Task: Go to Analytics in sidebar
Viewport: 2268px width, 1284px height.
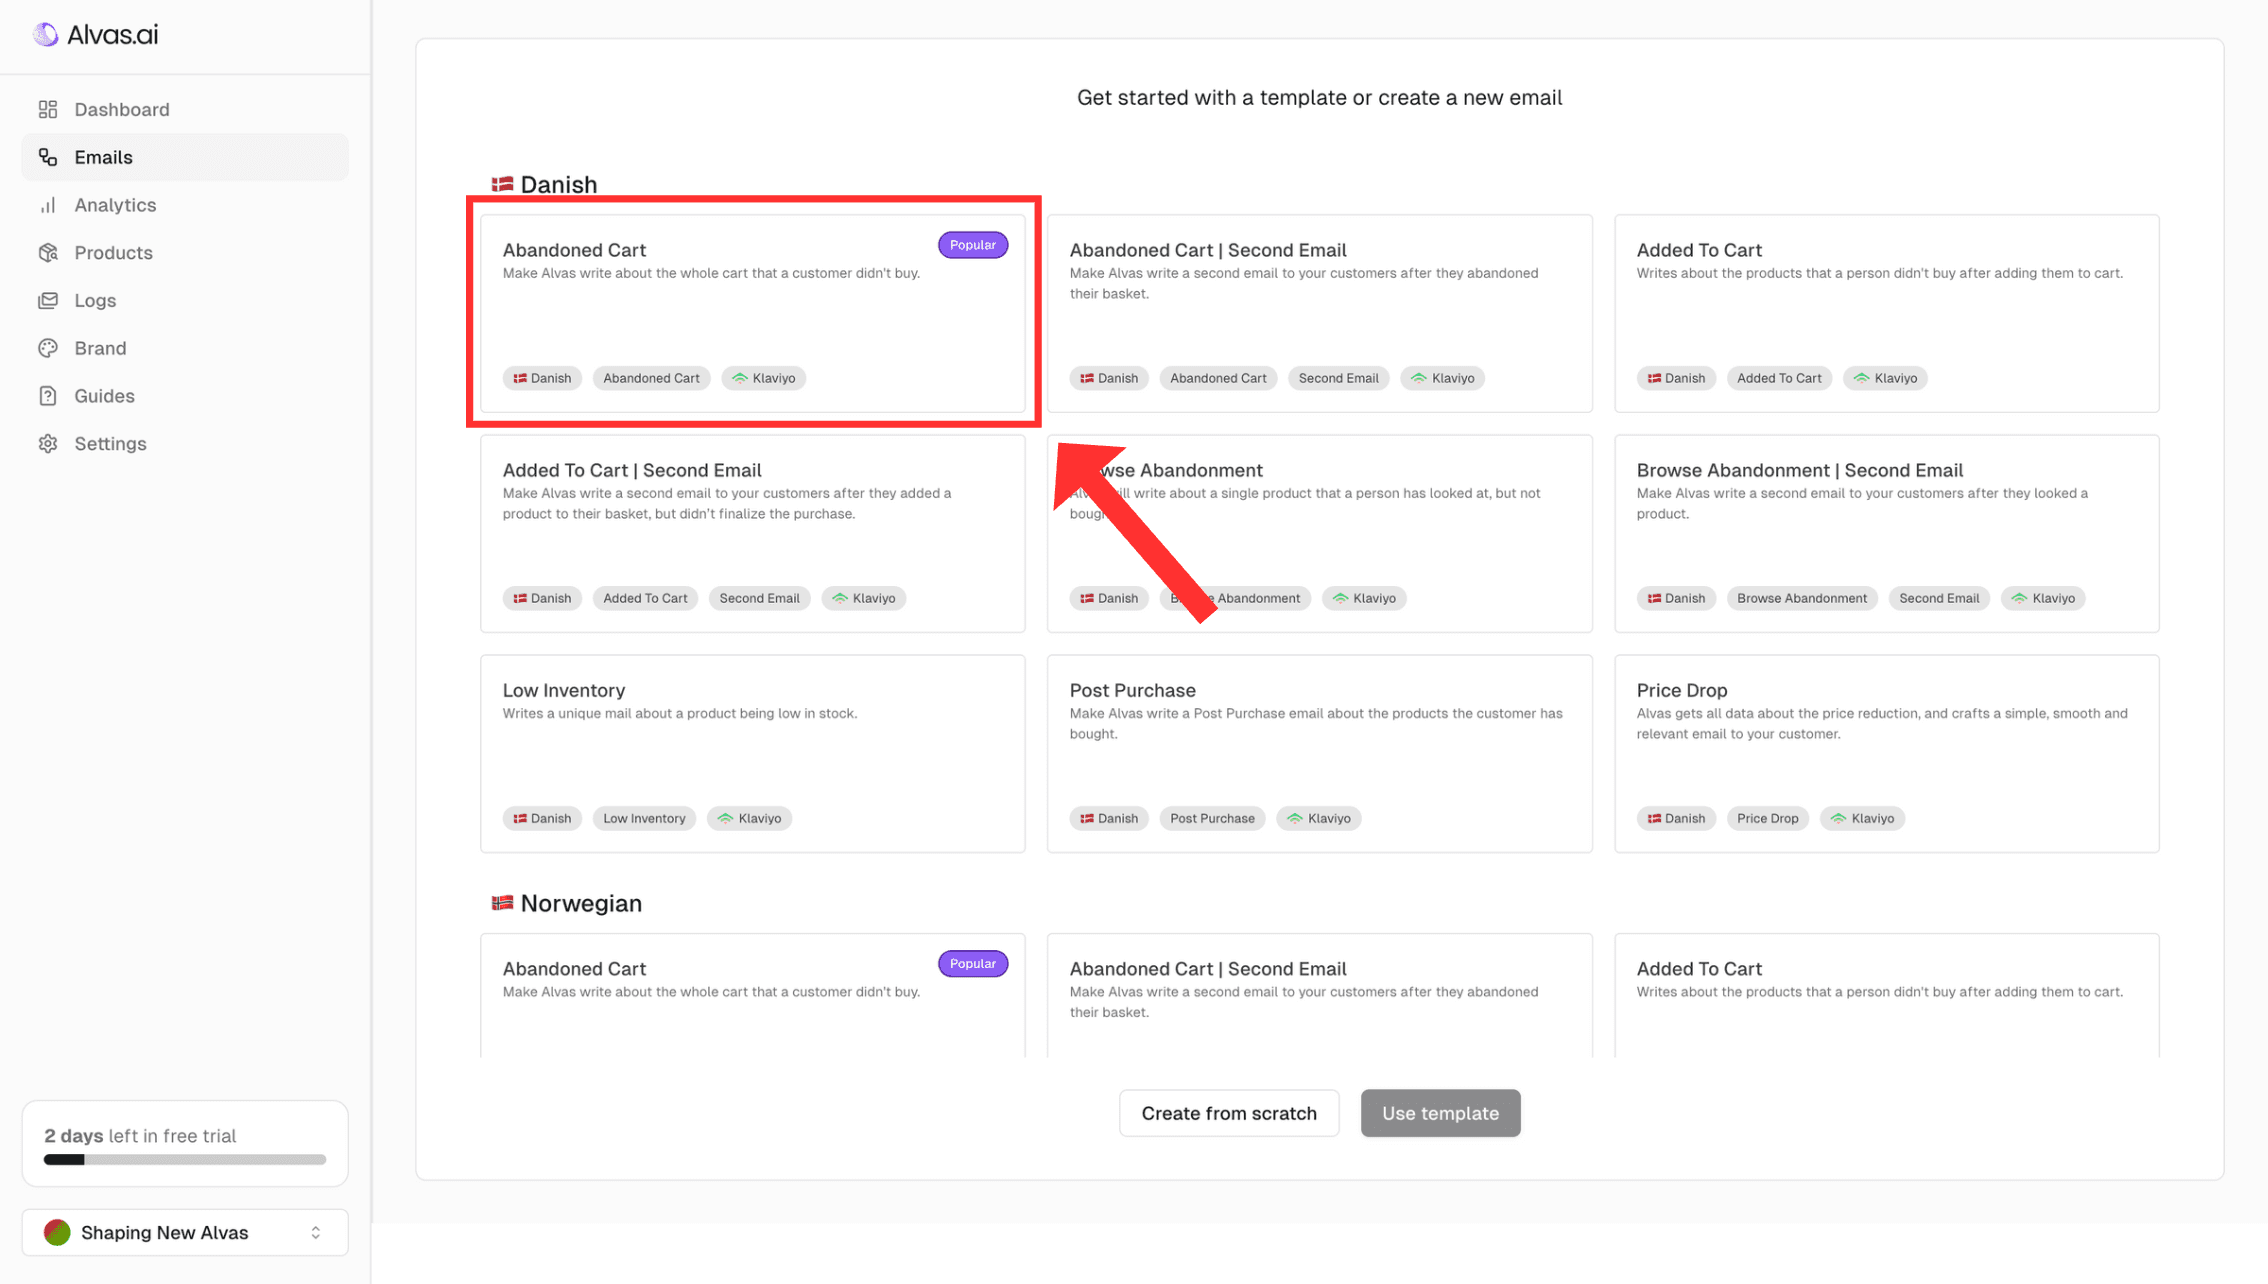Action: [x=185, y=205]
